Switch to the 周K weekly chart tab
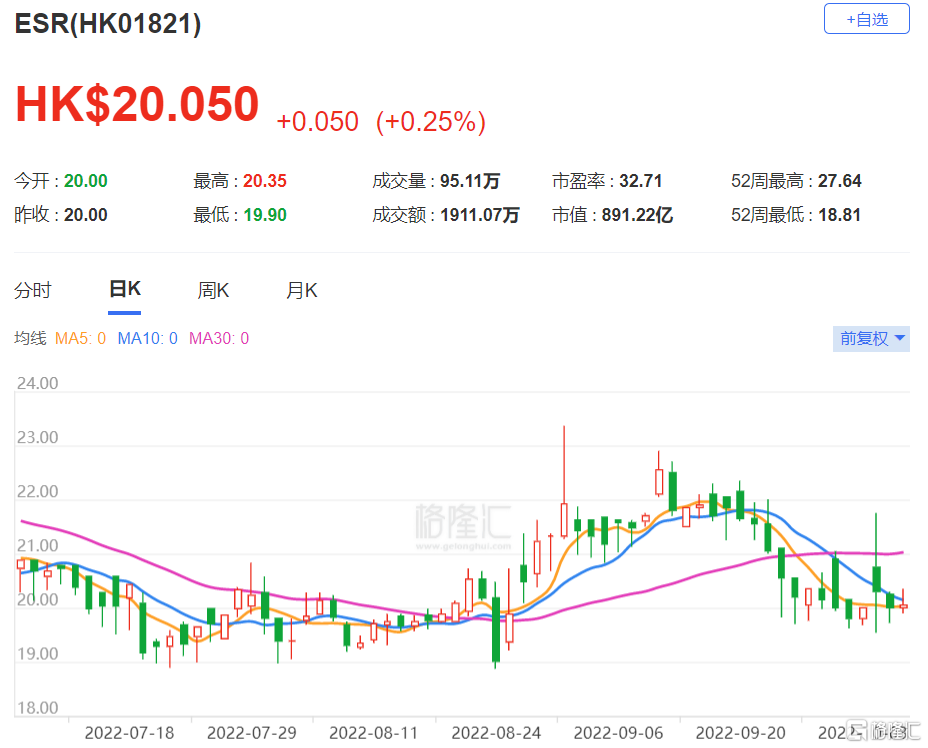 (213, 289)
